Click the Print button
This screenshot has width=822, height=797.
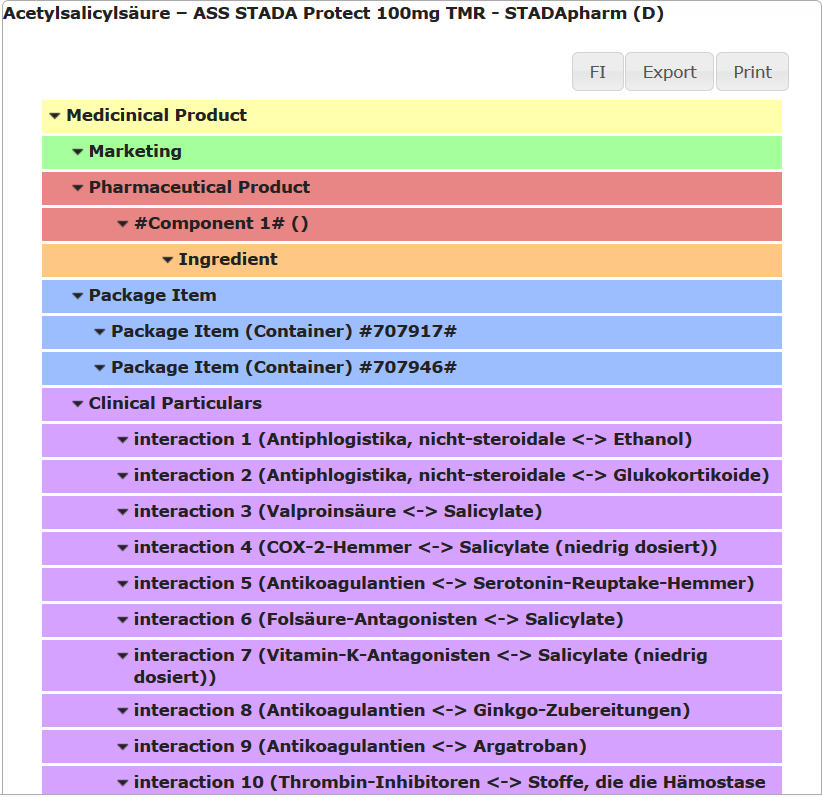752,72
